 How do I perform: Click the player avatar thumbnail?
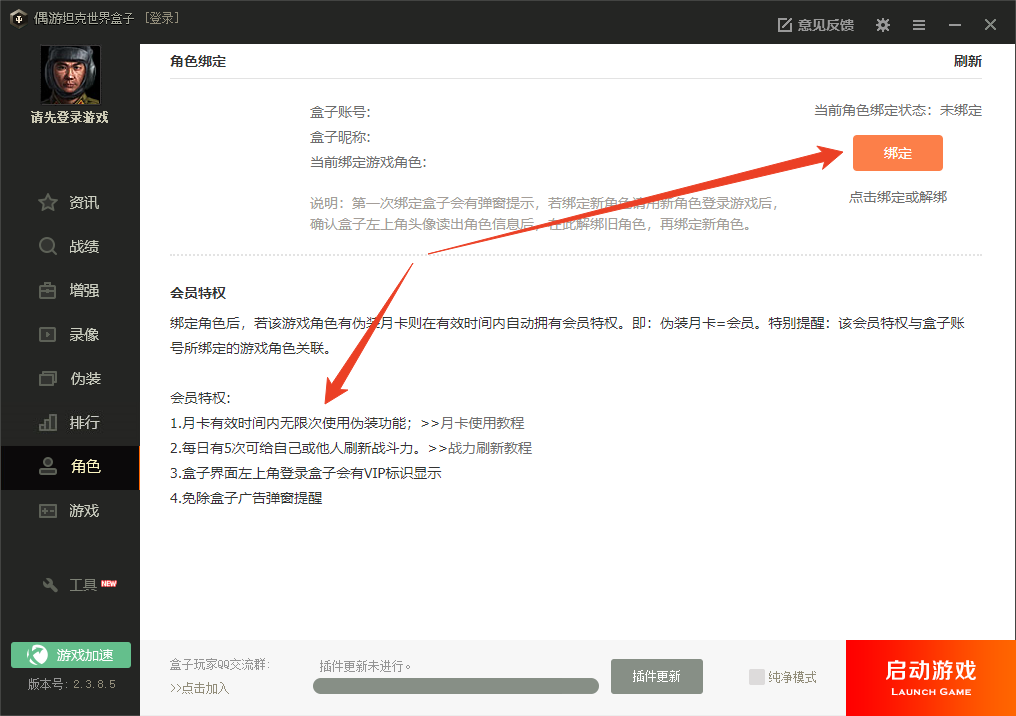pyautogui.click(x=70, y=74)
